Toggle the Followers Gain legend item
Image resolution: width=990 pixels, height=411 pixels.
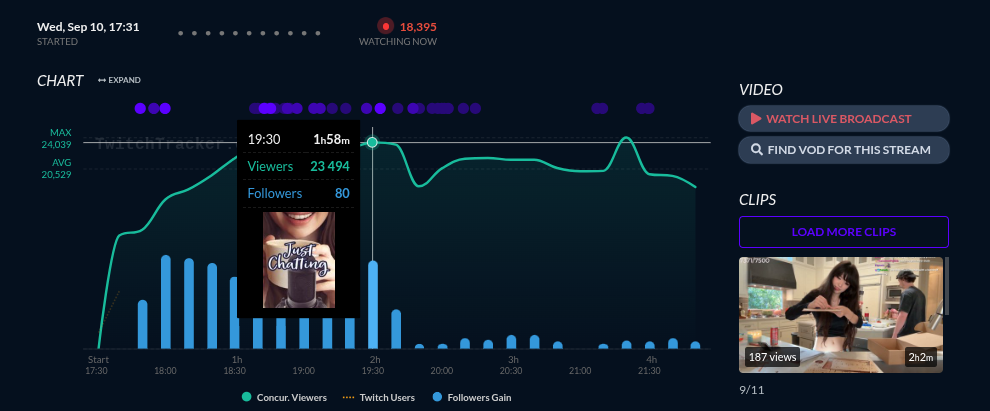tap(472, 398)
